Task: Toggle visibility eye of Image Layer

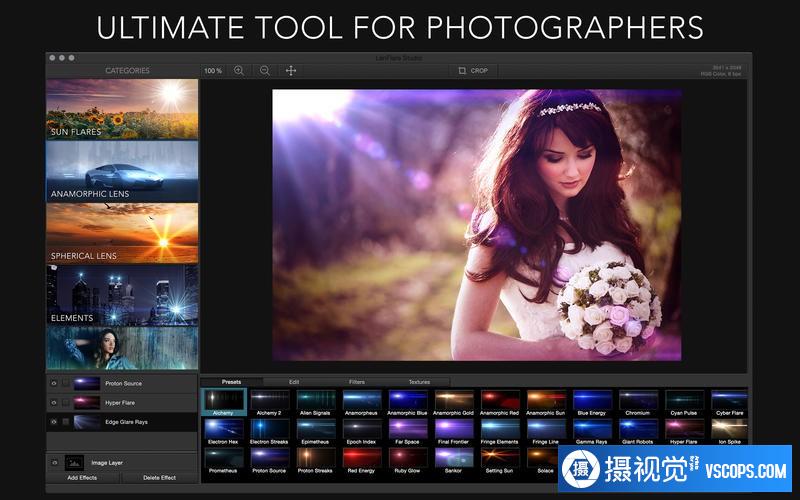Action: (55, 463)
